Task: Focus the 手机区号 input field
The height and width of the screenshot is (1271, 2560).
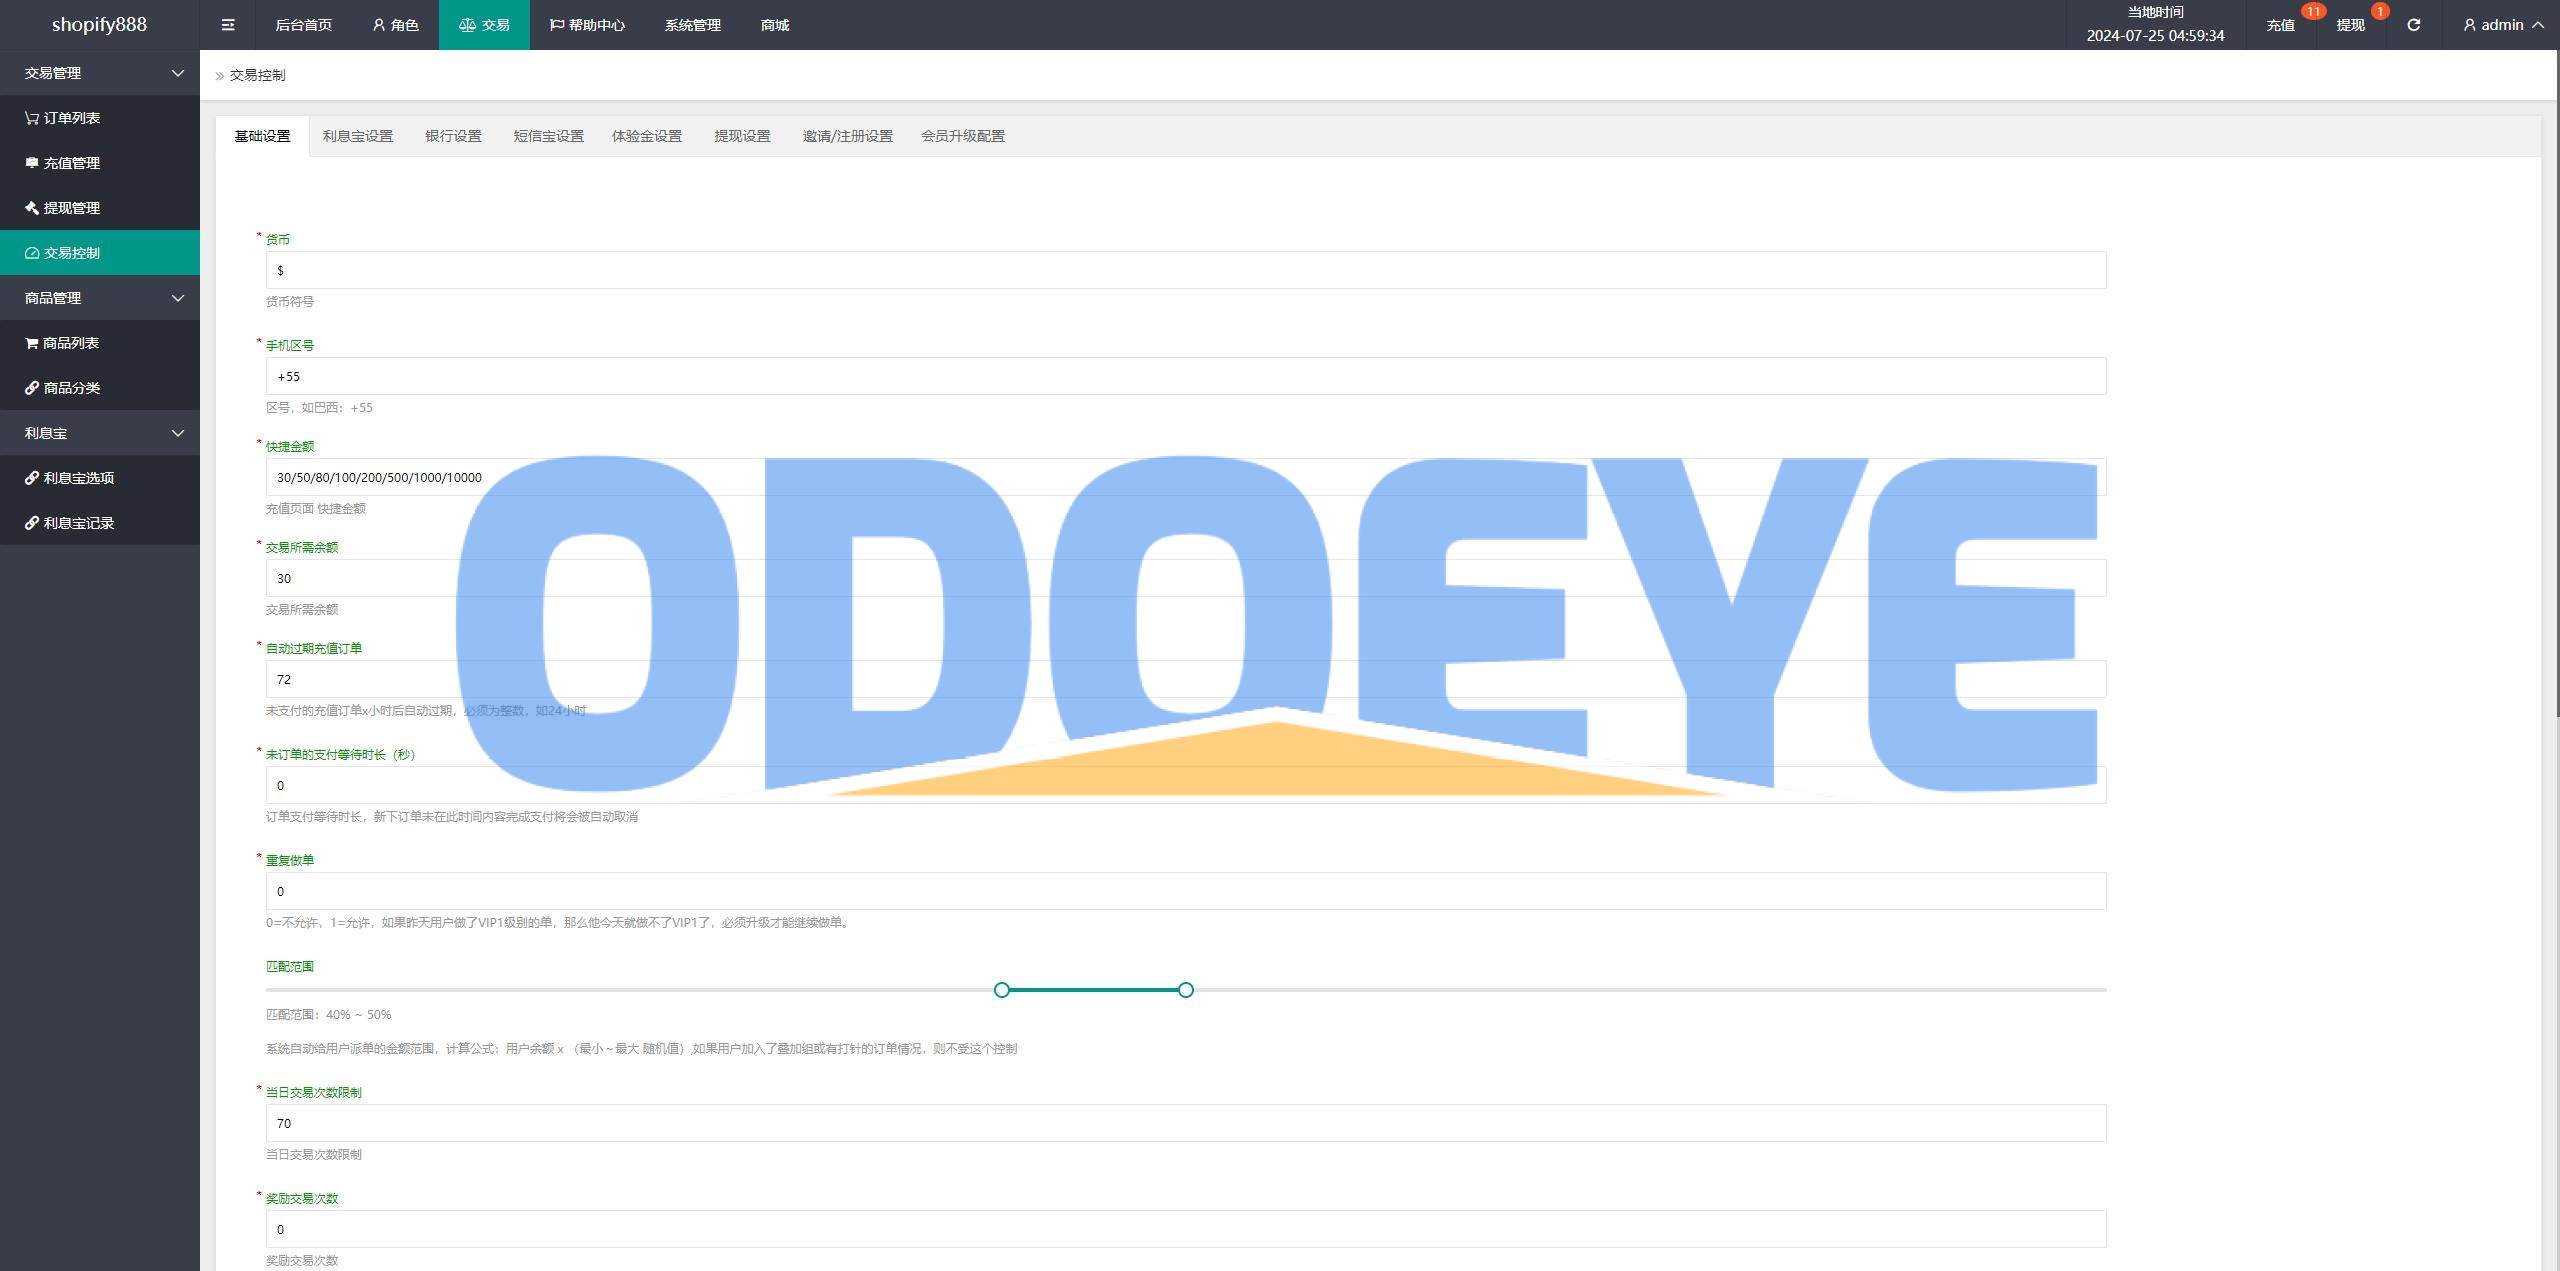Action: [x=1186, y=376]
